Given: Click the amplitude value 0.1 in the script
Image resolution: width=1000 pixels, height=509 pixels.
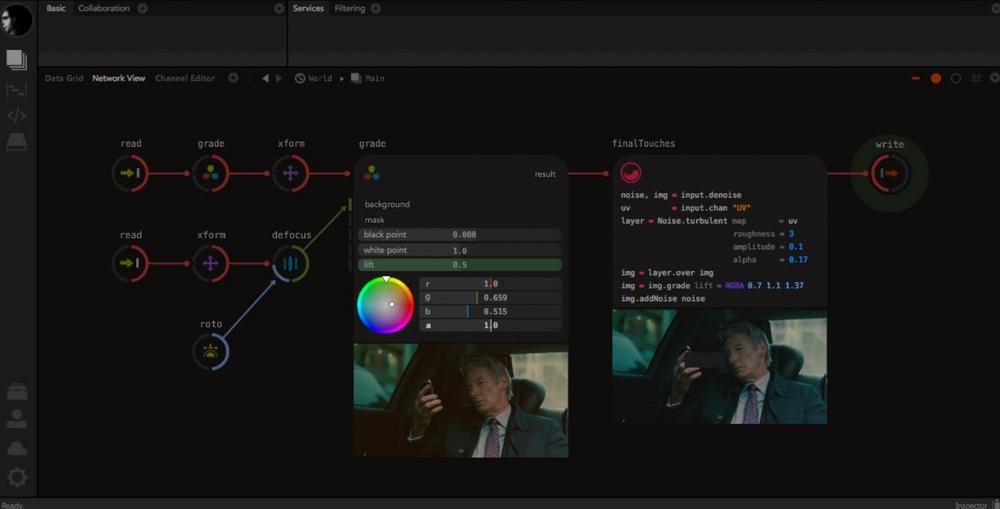Looking at the screenshot, I should click(x=795, y=247).
